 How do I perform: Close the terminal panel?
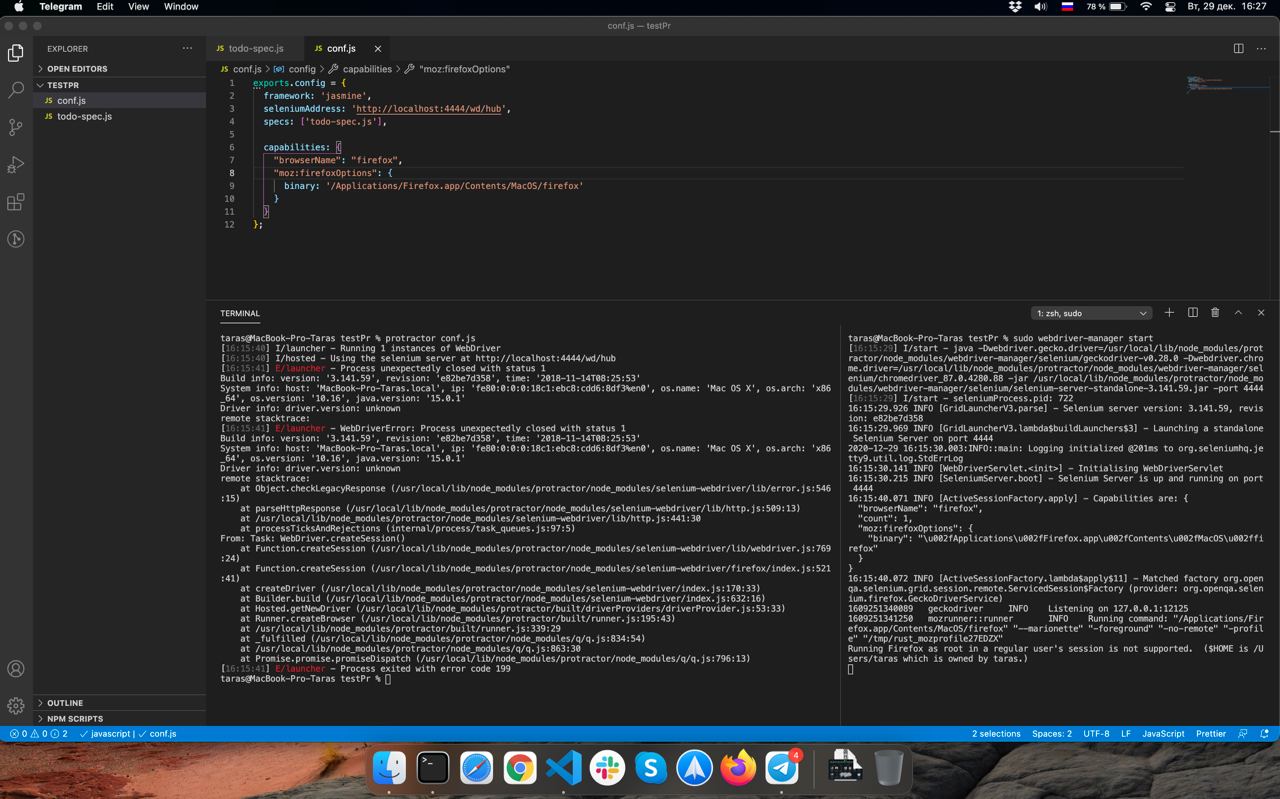tap(1261, 313)
